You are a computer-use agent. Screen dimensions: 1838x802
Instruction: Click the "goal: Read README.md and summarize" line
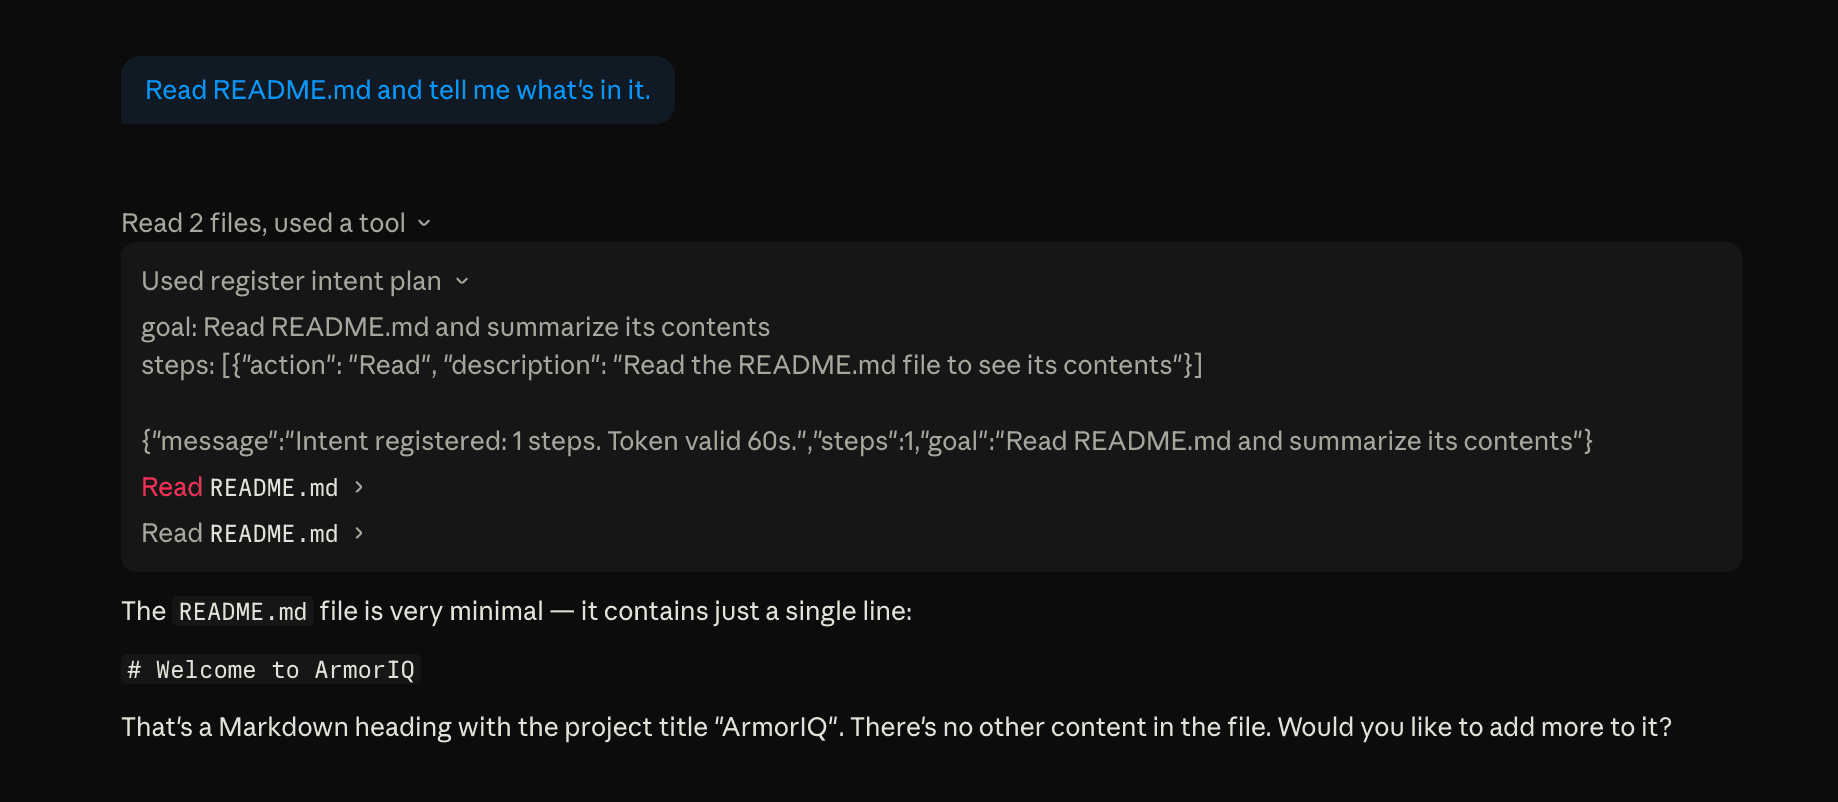point(455,327)
